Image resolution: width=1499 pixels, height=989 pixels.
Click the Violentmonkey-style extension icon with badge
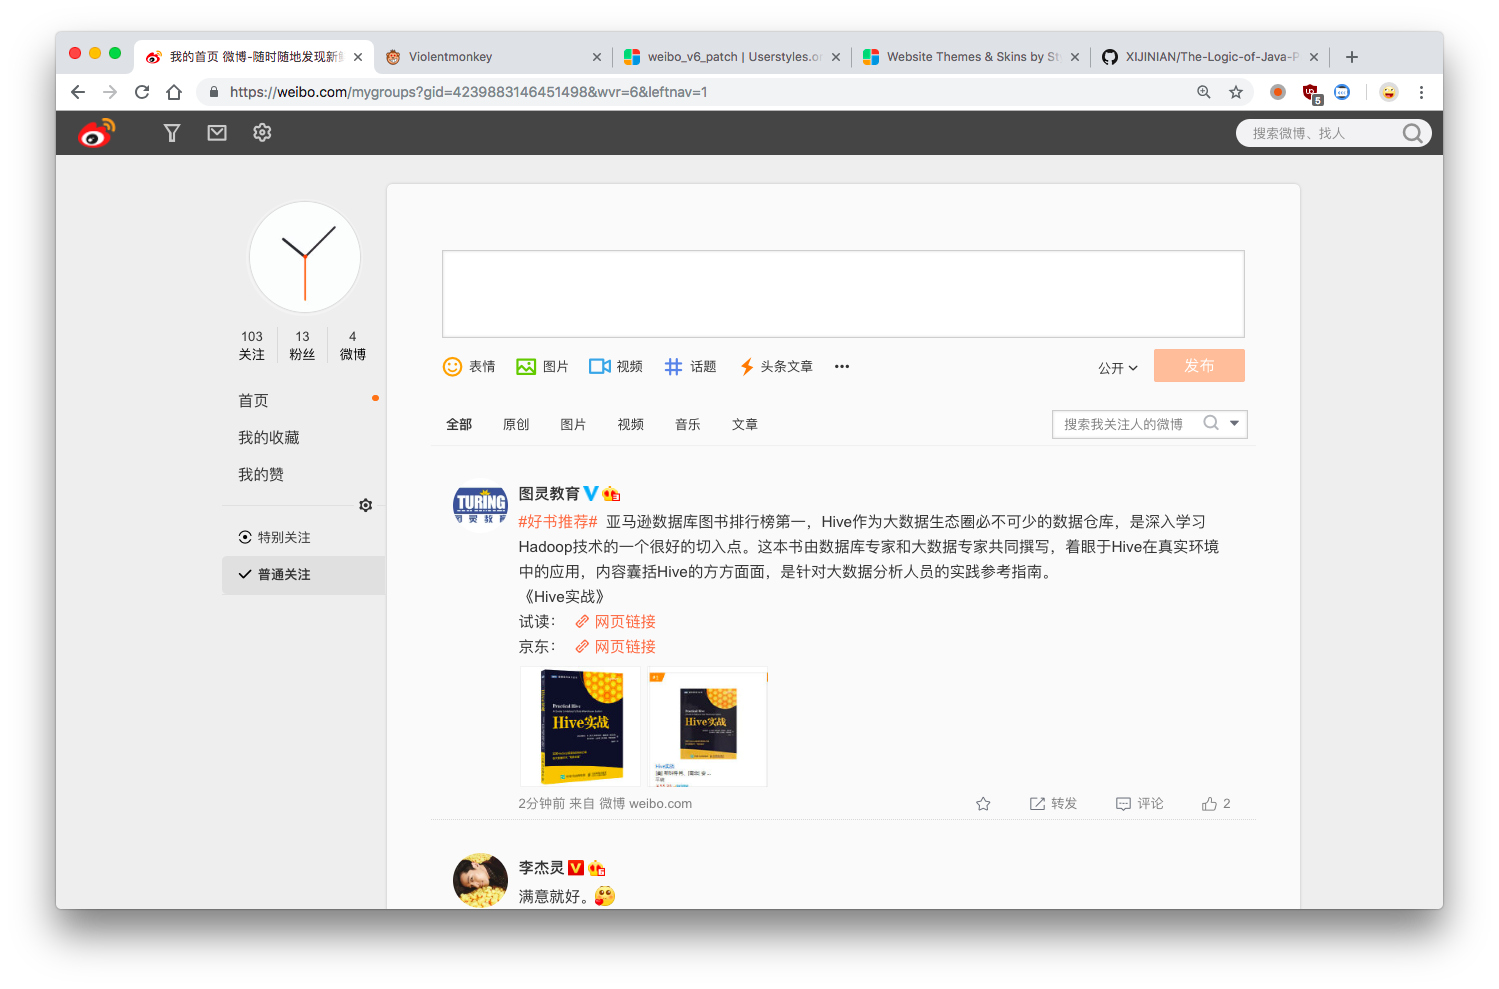[1311, 93]
